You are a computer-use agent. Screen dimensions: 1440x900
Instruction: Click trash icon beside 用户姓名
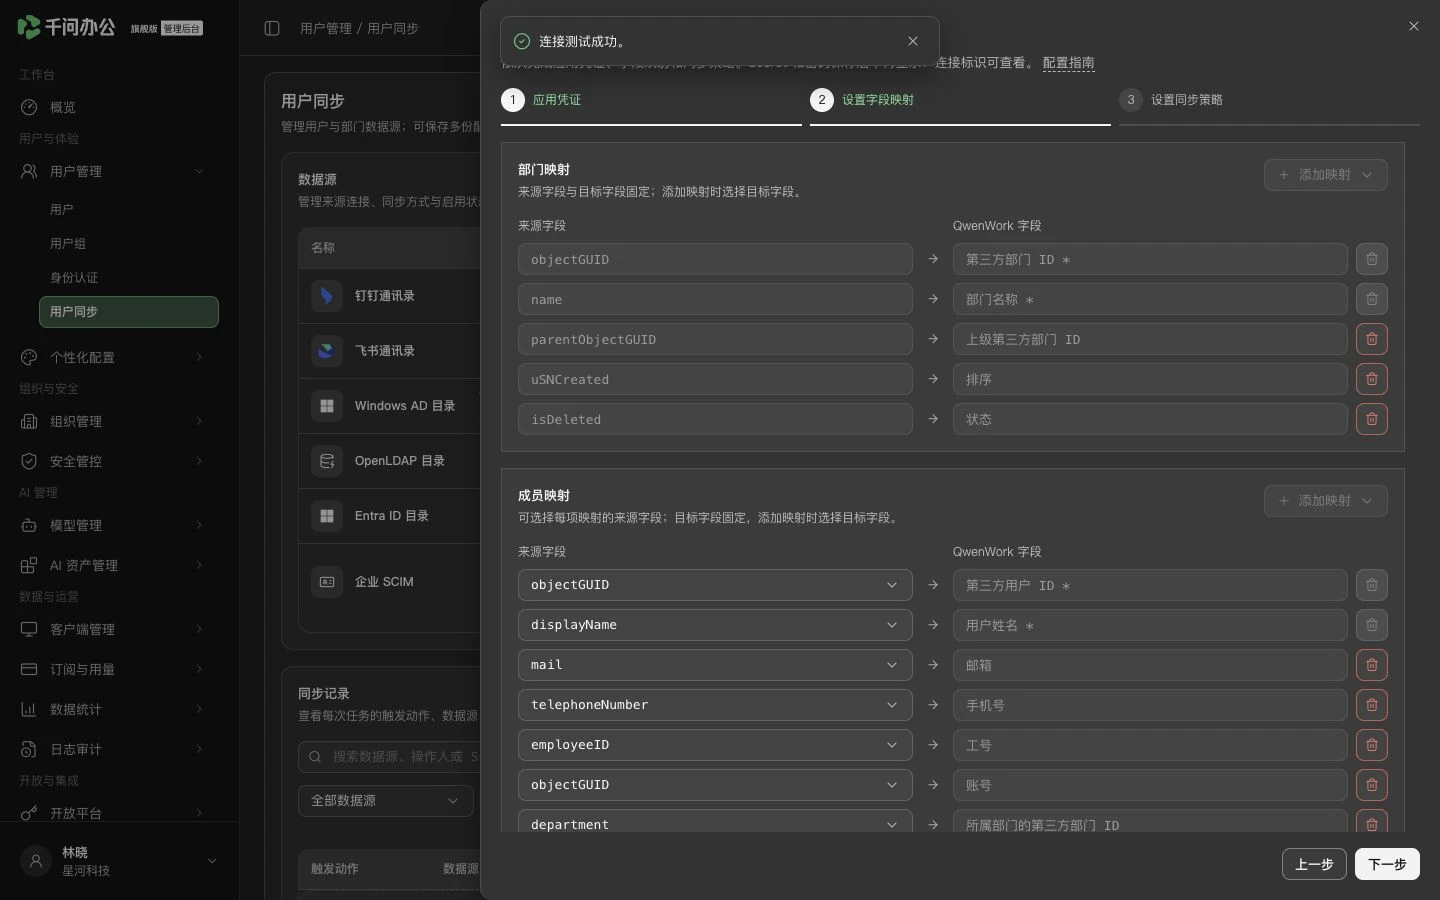click(x=1371, y=625)
